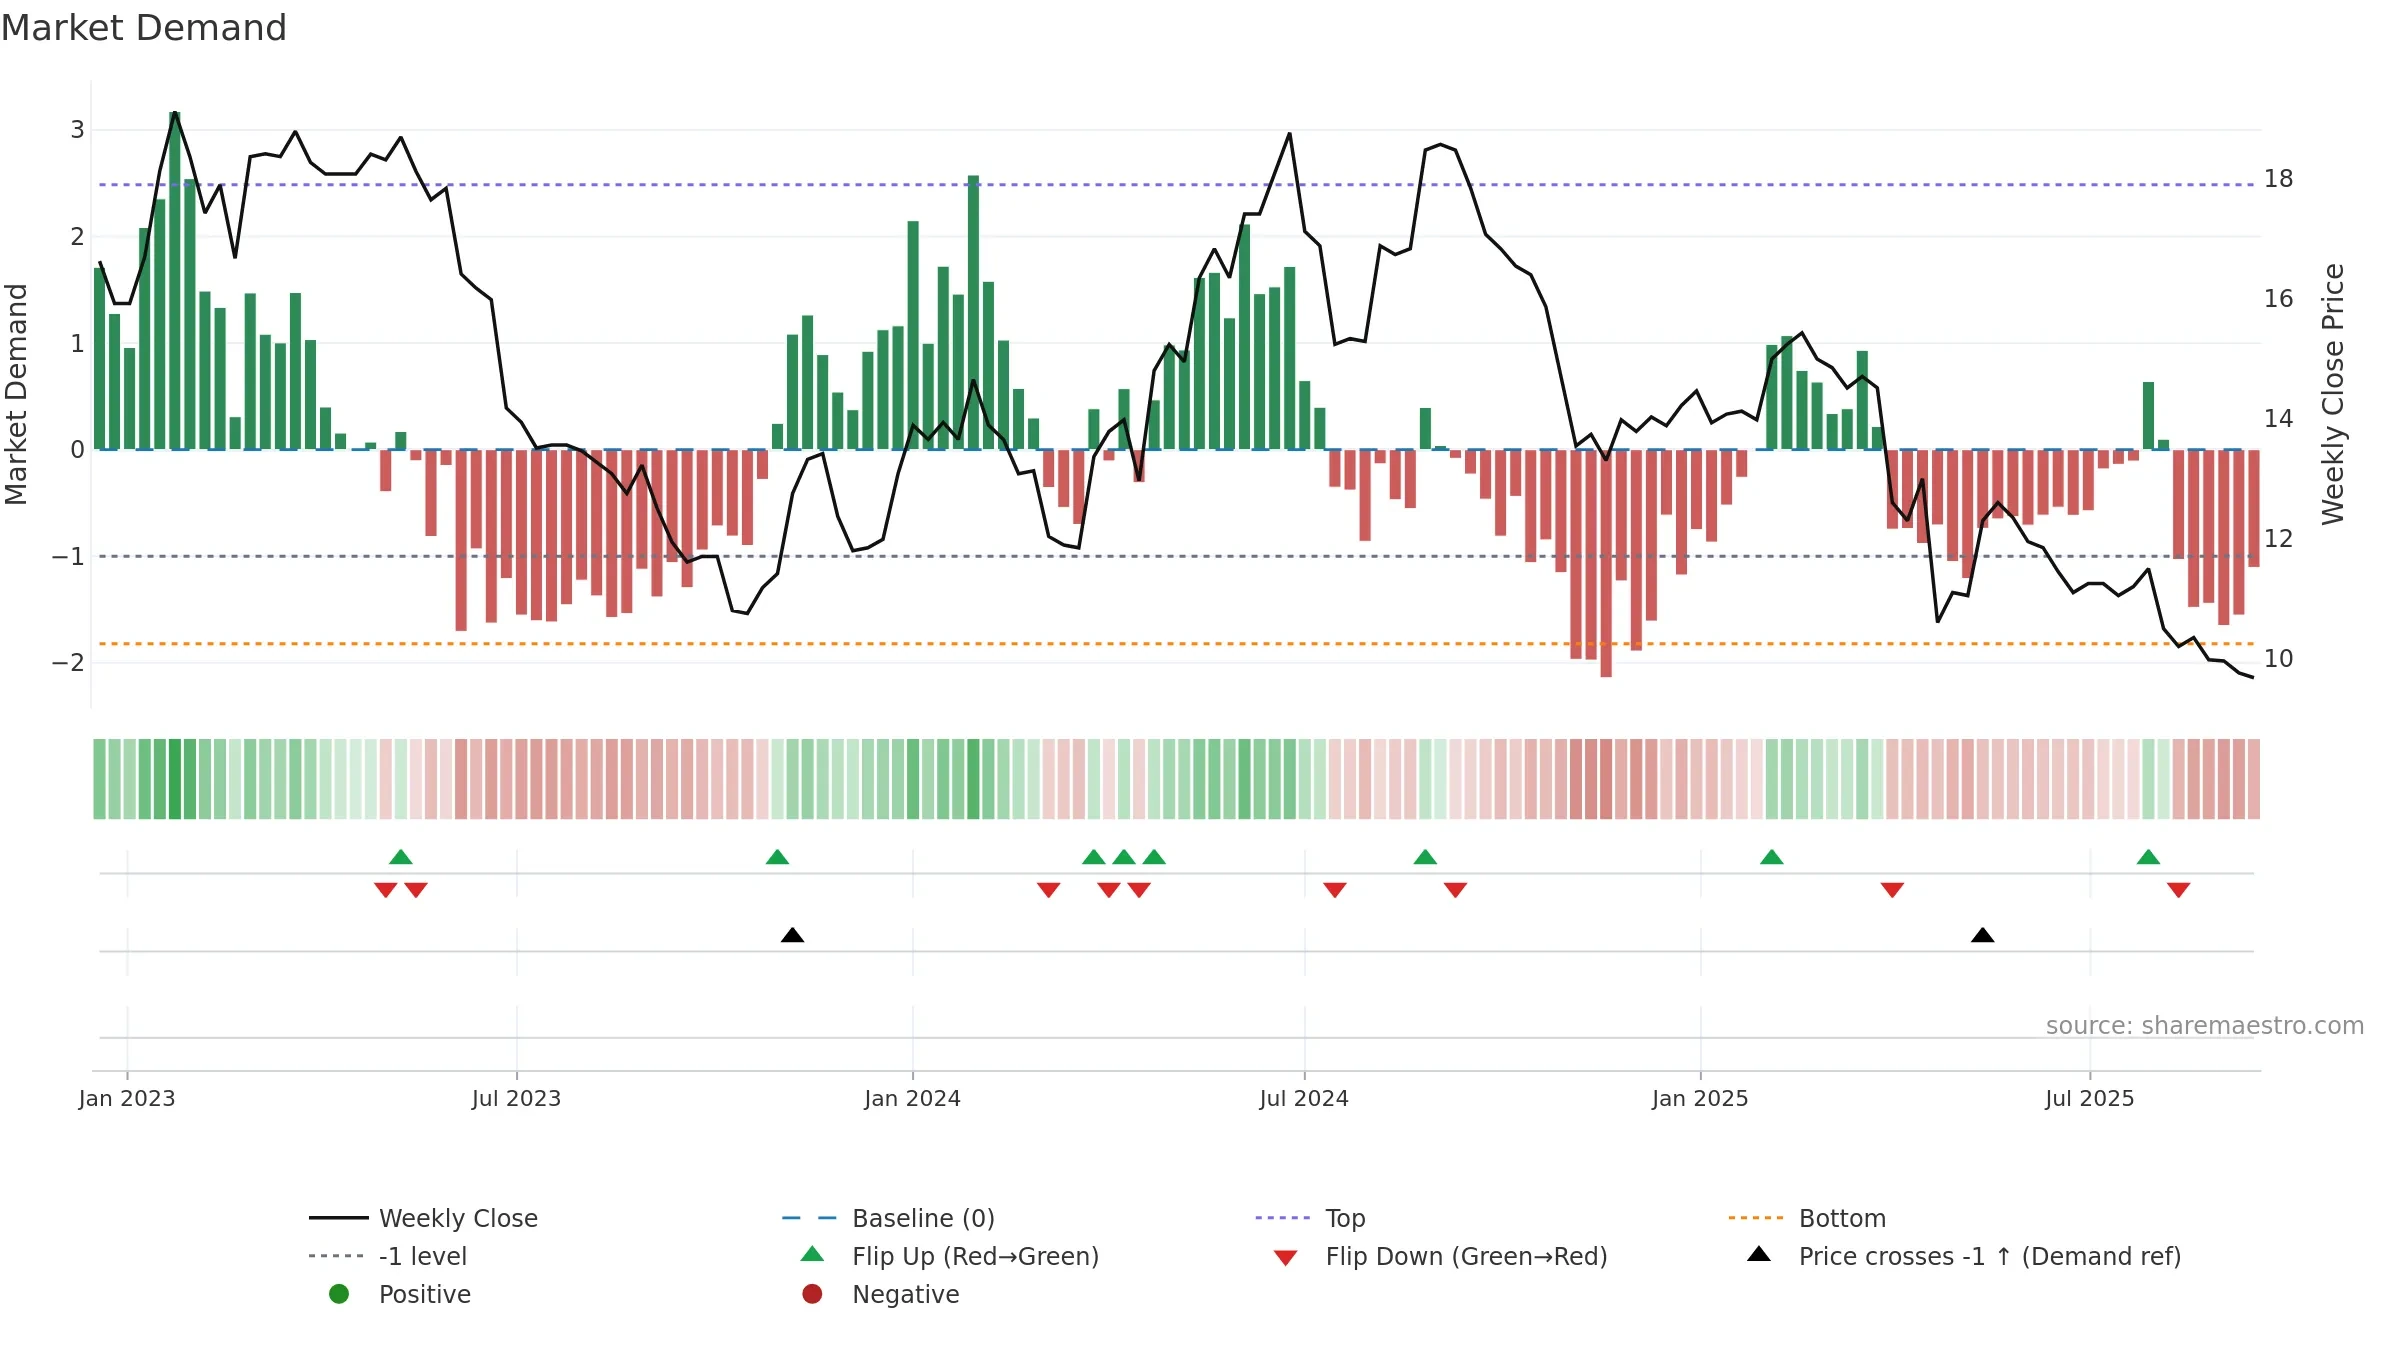This screenshot has height=1350, width=2400.
Task: Toggle the -1 level legend entry
Action: [x=388, y=1256]
